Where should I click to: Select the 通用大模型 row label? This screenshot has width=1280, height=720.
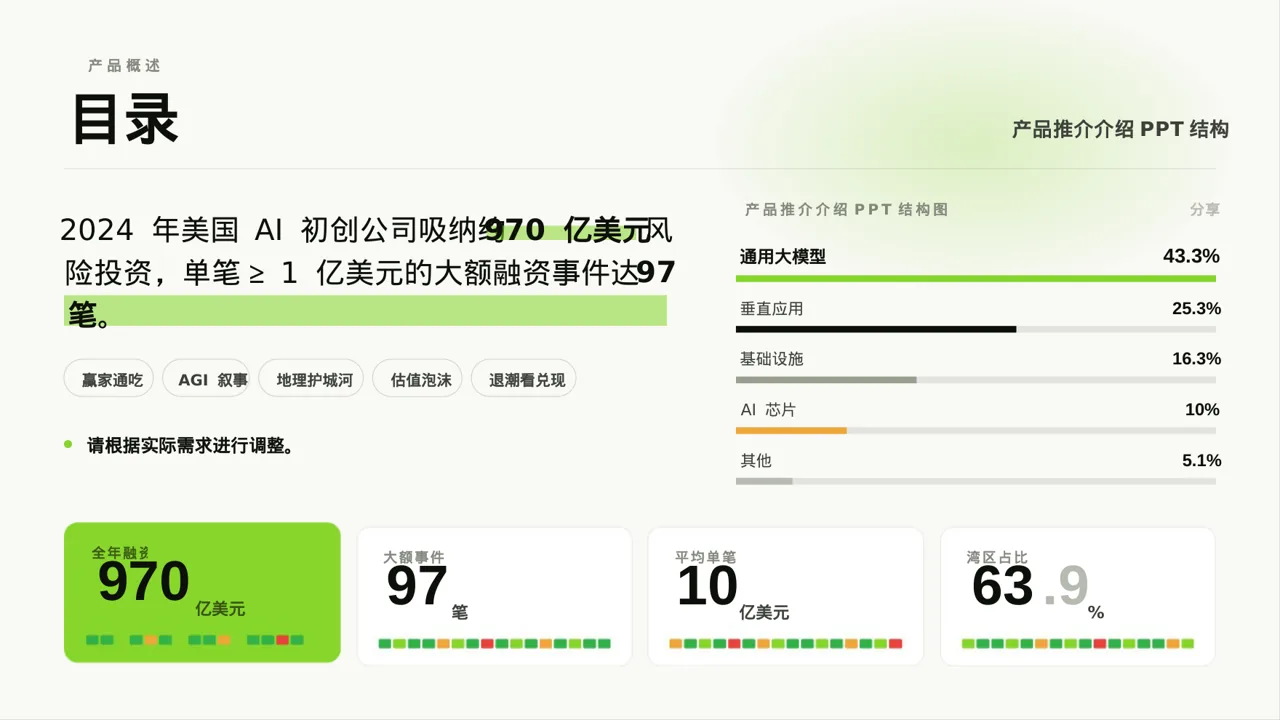click(x=783, y=257)
